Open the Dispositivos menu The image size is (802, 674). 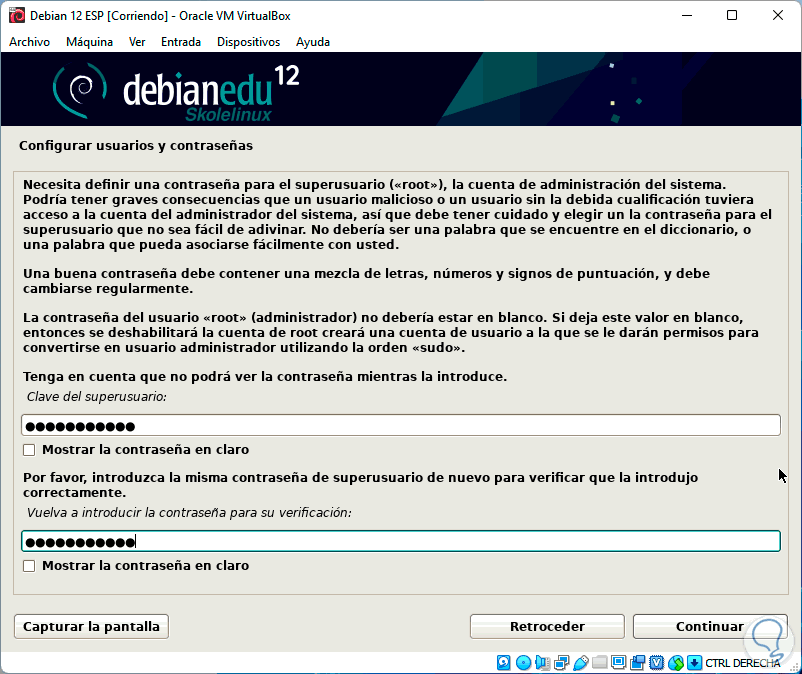click(249, 42)
